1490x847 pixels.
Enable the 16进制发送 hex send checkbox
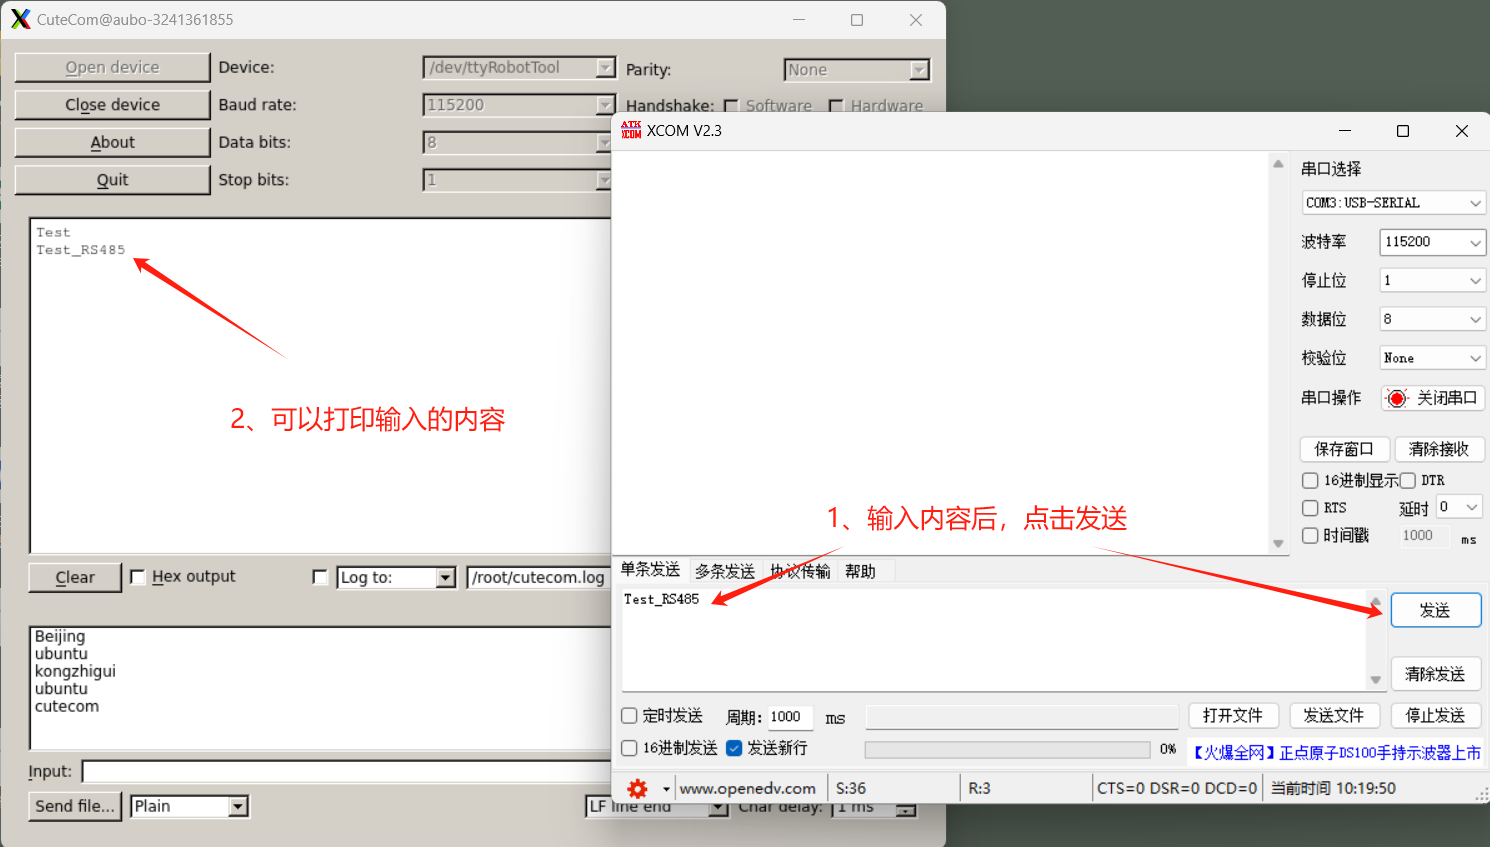(629, 748)
